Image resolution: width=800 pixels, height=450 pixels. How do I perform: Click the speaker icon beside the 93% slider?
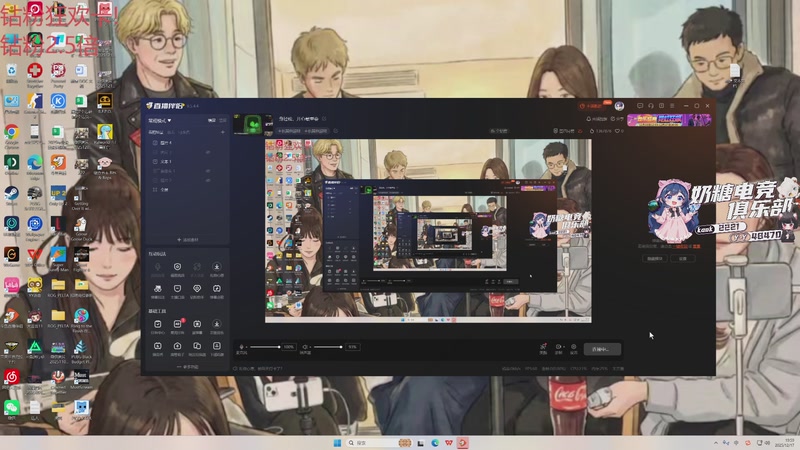(x=305, y=347)
